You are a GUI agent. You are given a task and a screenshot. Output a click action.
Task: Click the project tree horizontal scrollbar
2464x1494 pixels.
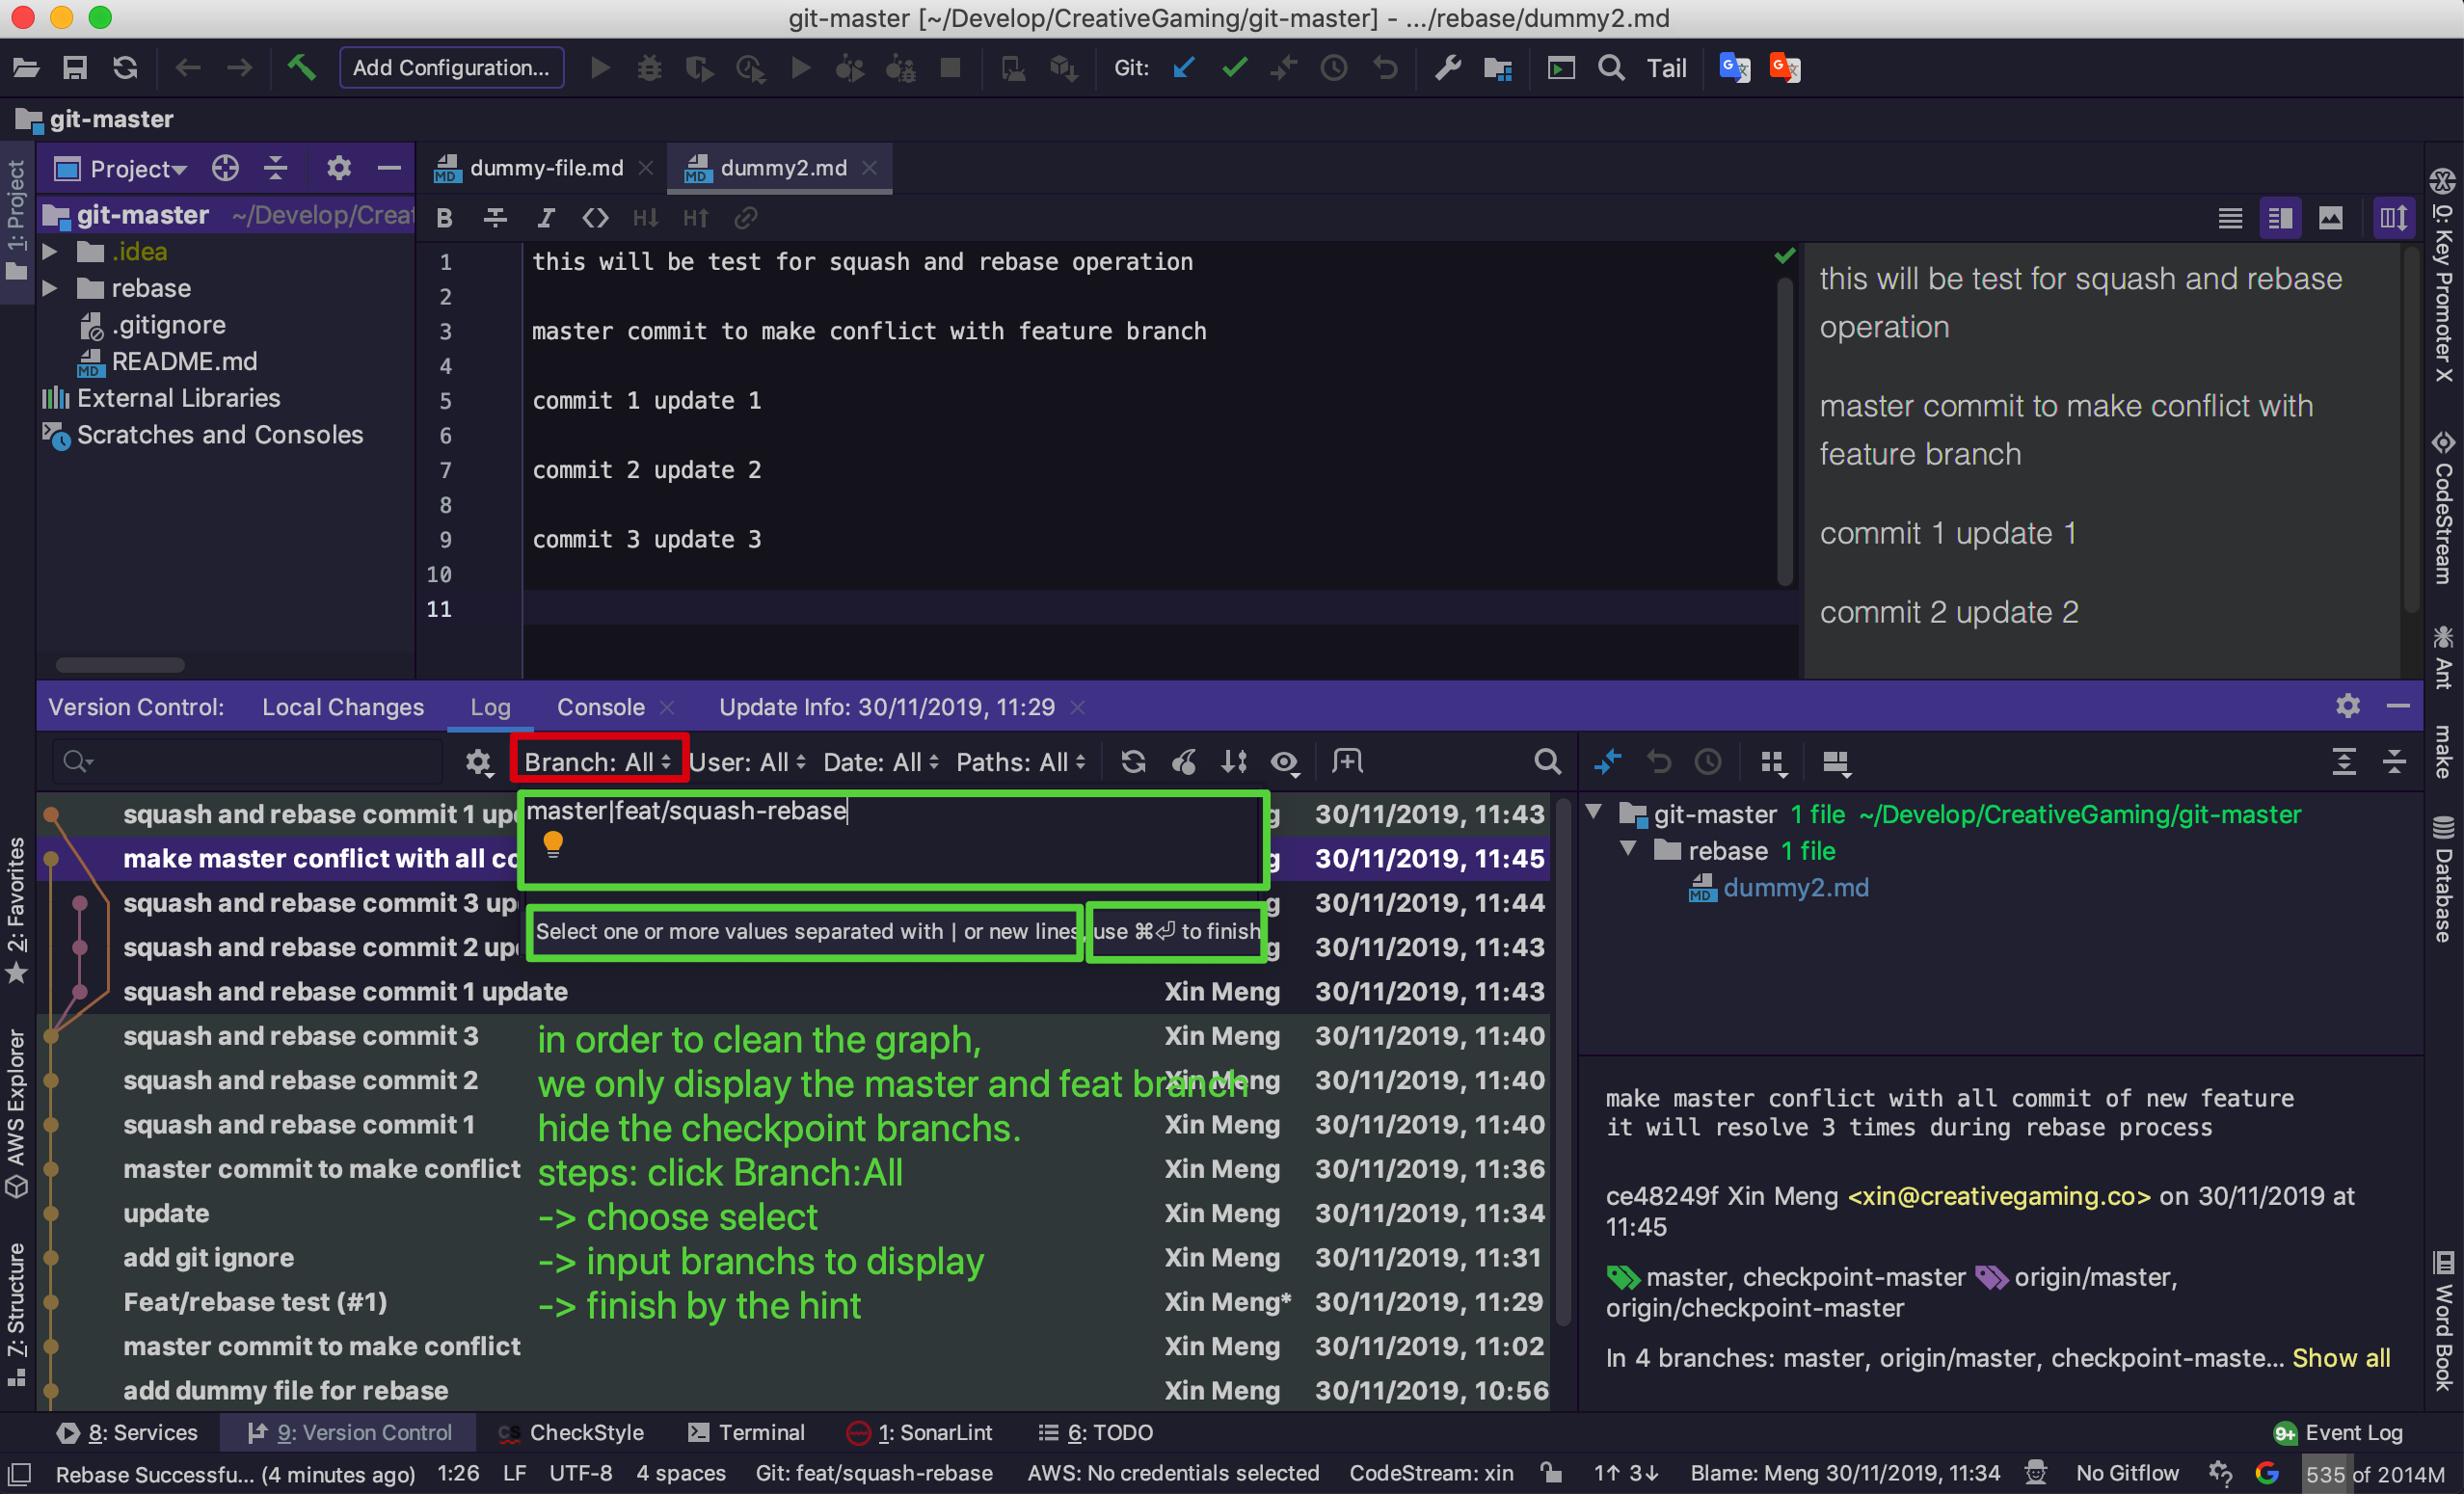[120, 665]
